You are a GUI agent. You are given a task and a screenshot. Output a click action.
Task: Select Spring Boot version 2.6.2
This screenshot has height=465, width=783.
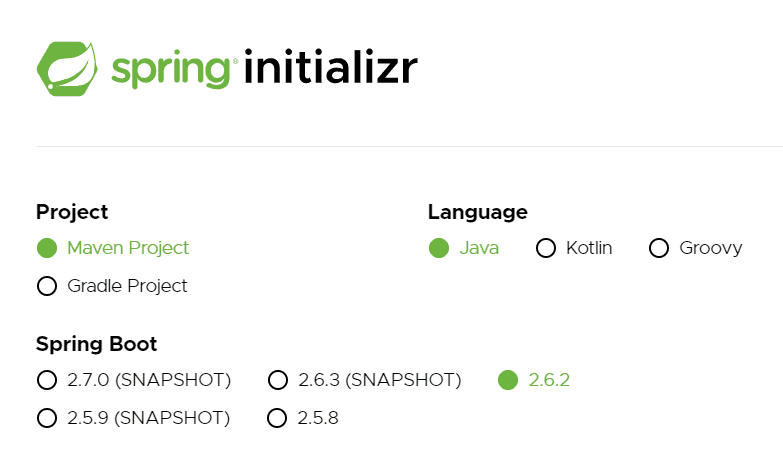click(534, 380)
